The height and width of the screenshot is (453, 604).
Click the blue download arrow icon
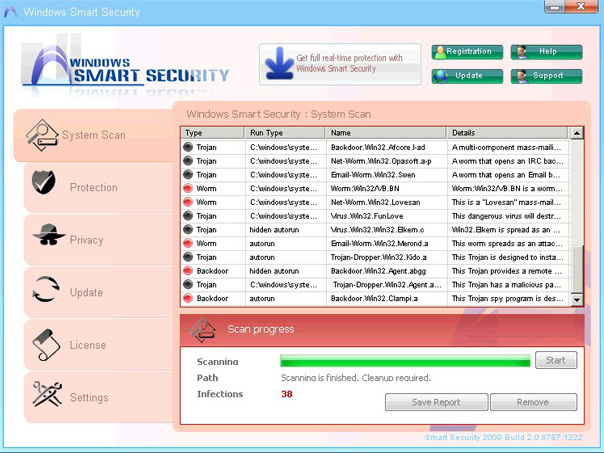[280, 64]
